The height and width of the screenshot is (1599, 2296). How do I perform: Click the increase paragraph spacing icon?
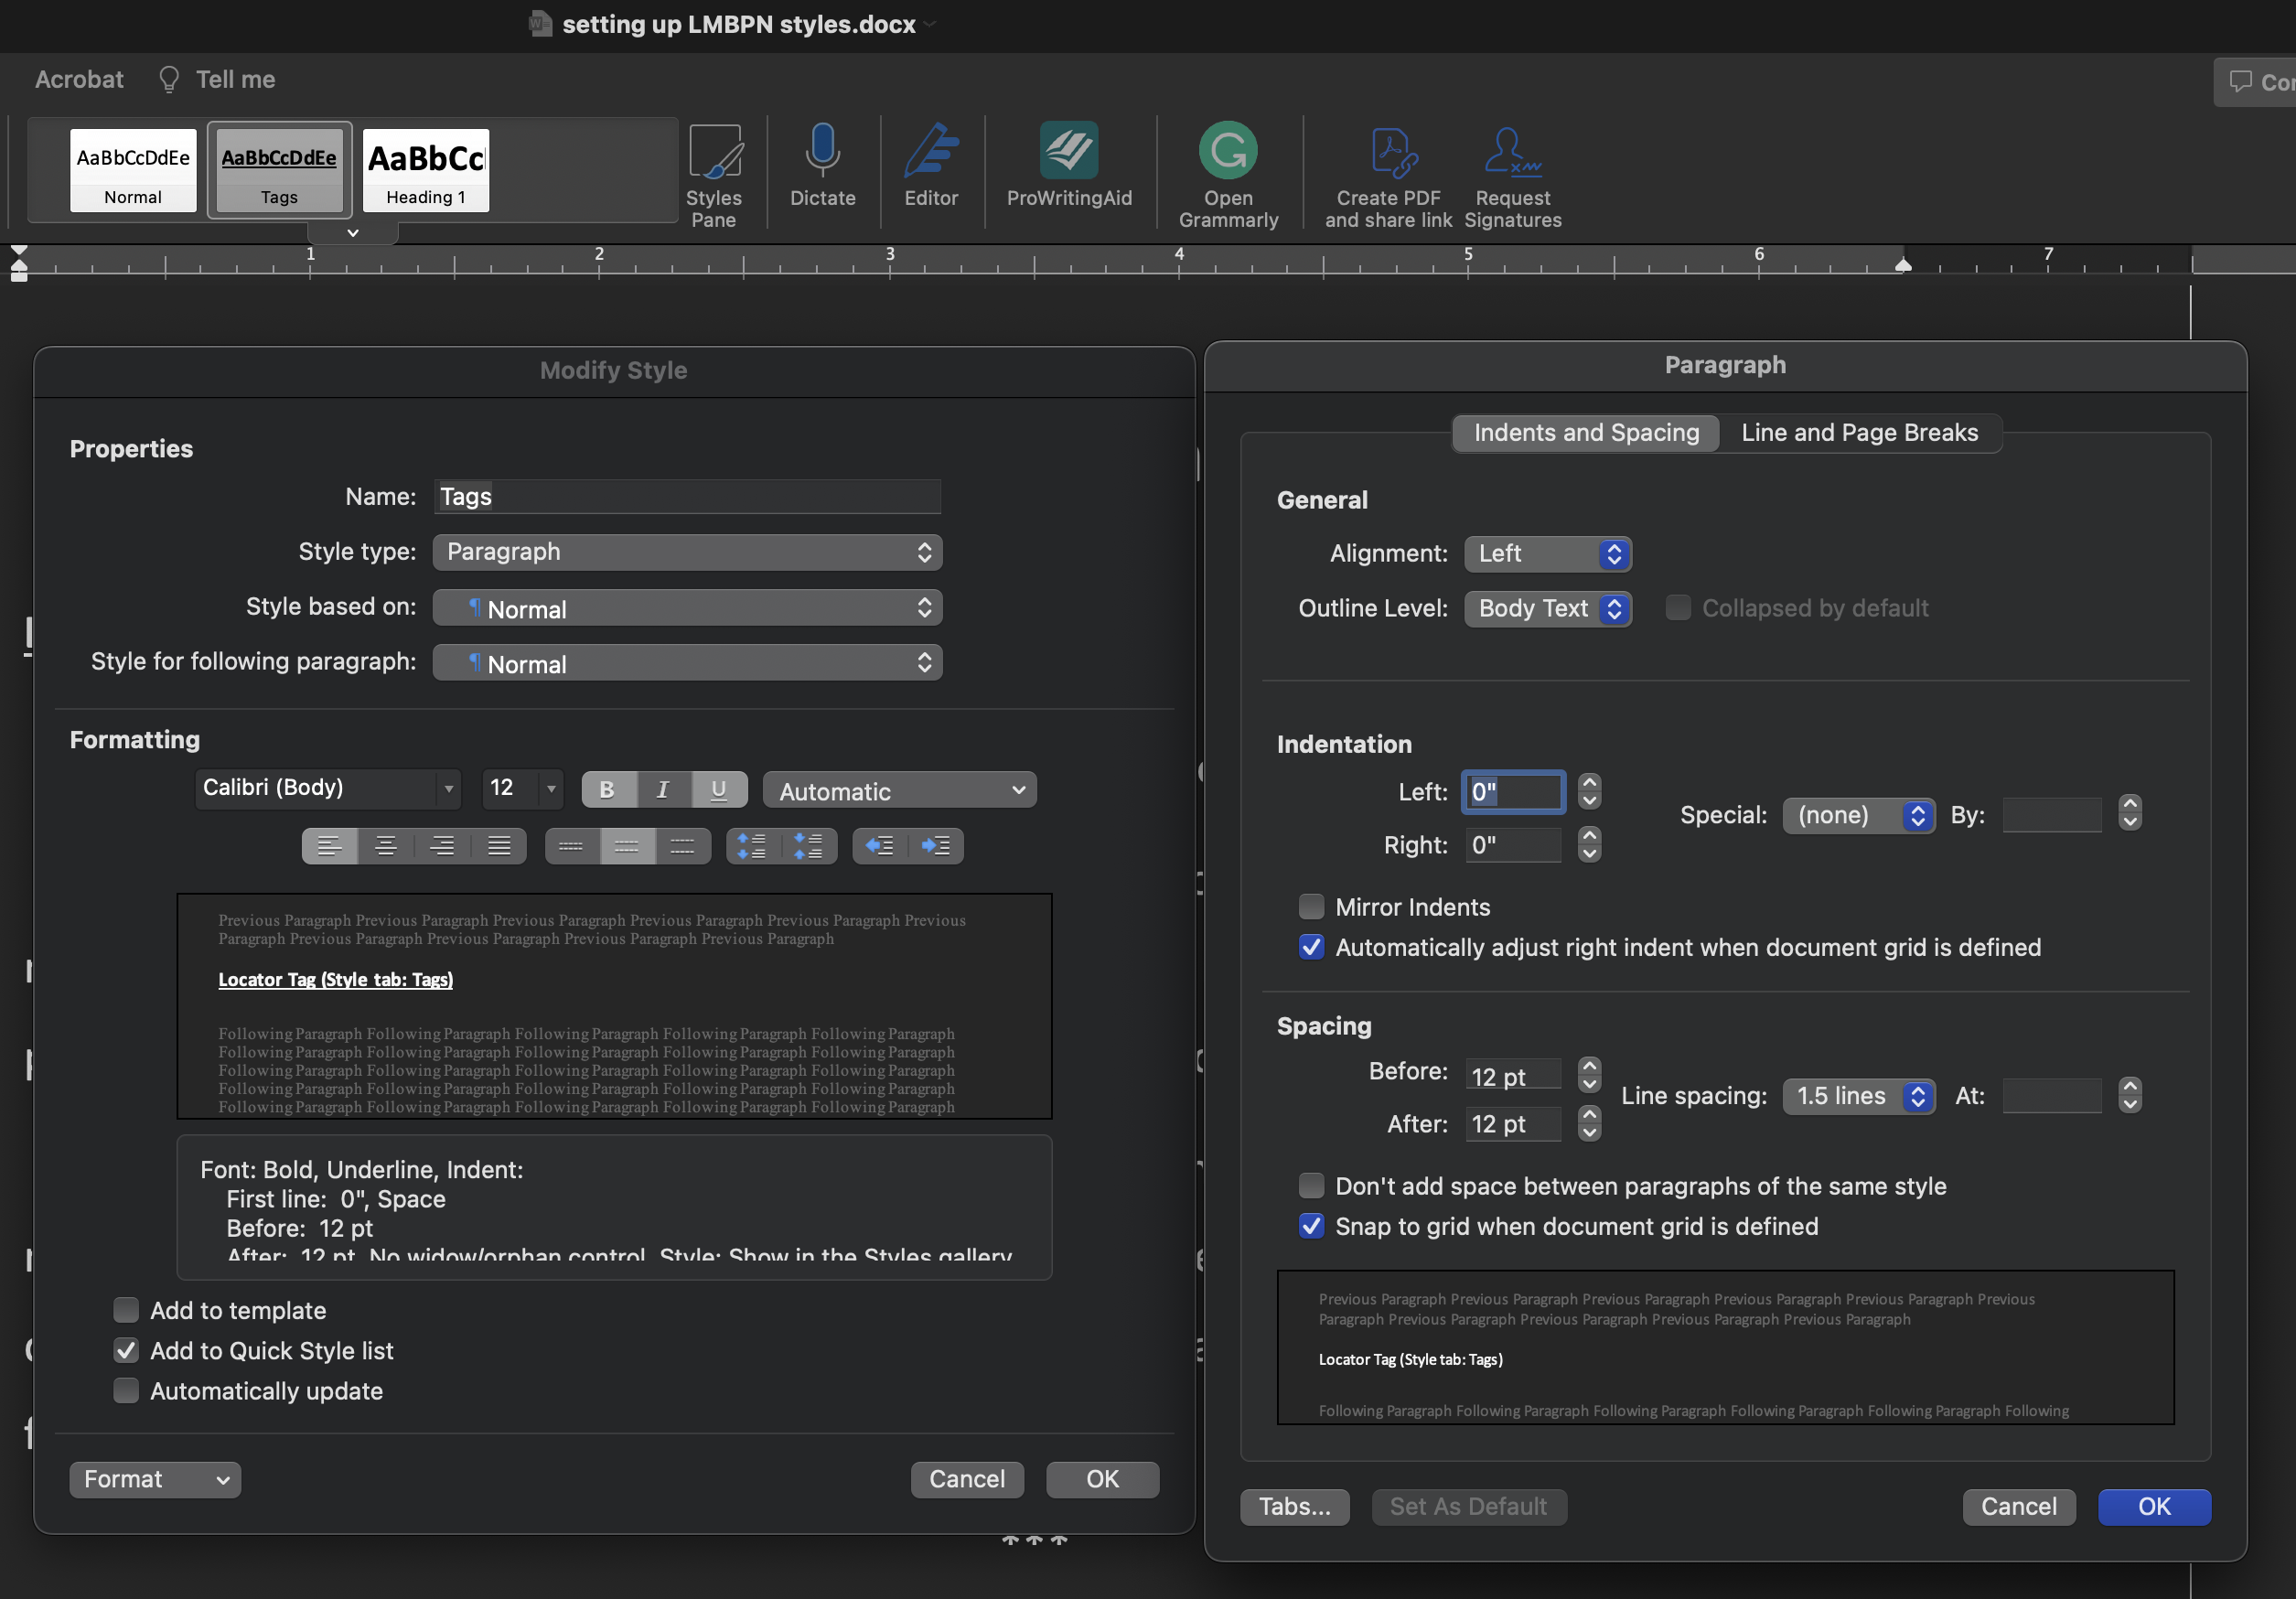(752, 846)
